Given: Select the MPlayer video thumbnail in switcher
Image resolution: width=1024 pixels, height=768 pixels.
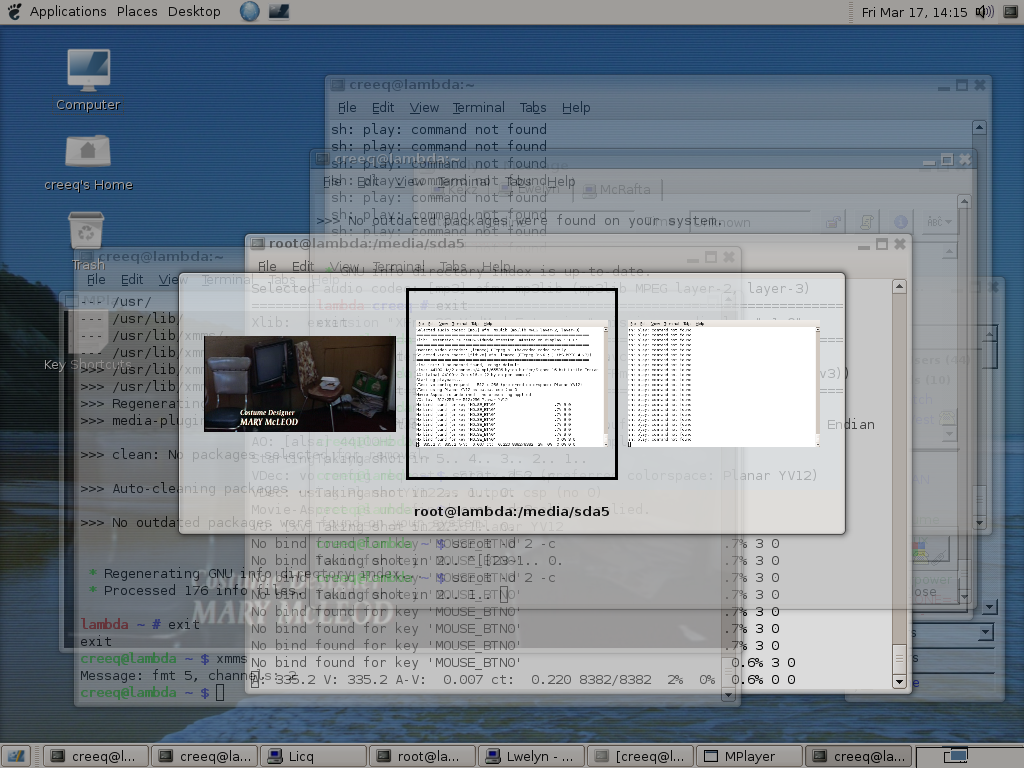Looking at the screenshot, I should 300,384.
